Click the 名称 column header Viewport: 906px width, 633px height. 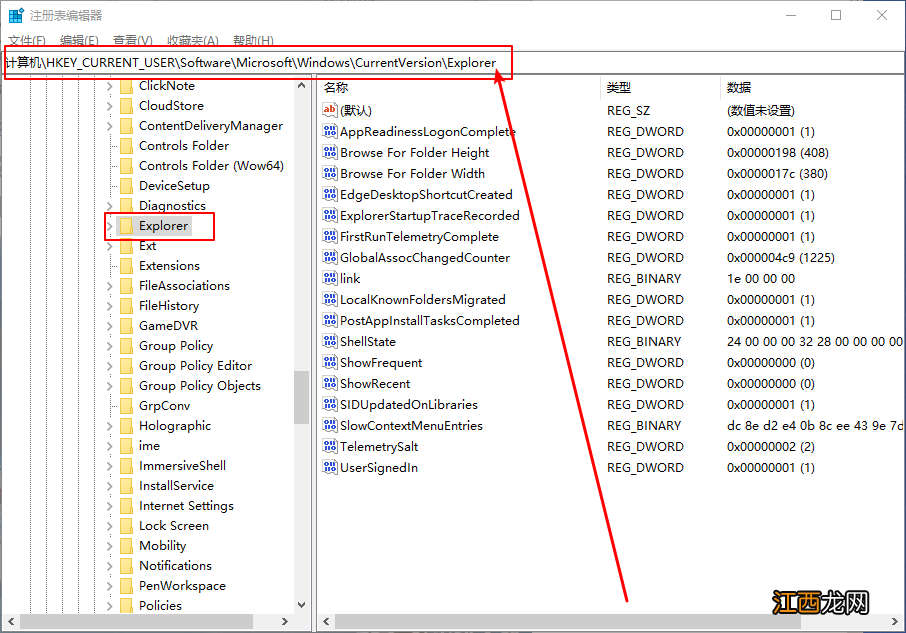[x=337, y=88]
